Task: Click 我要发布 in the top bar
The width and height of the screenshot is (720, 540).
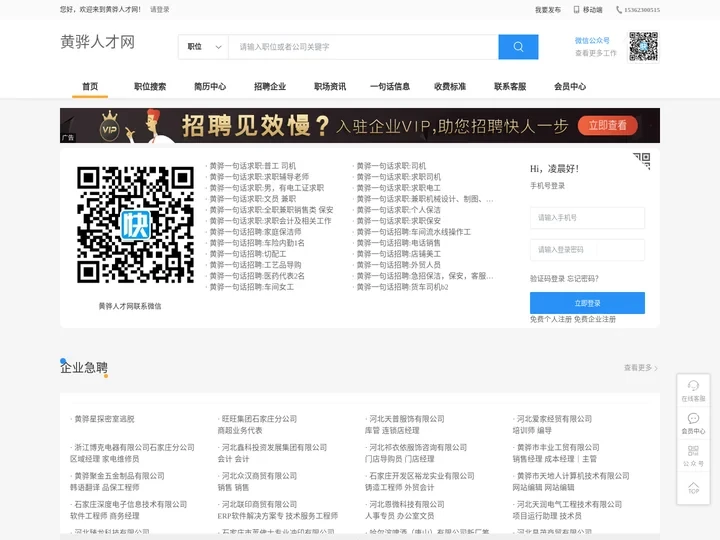Action: [x=547, y=10]
